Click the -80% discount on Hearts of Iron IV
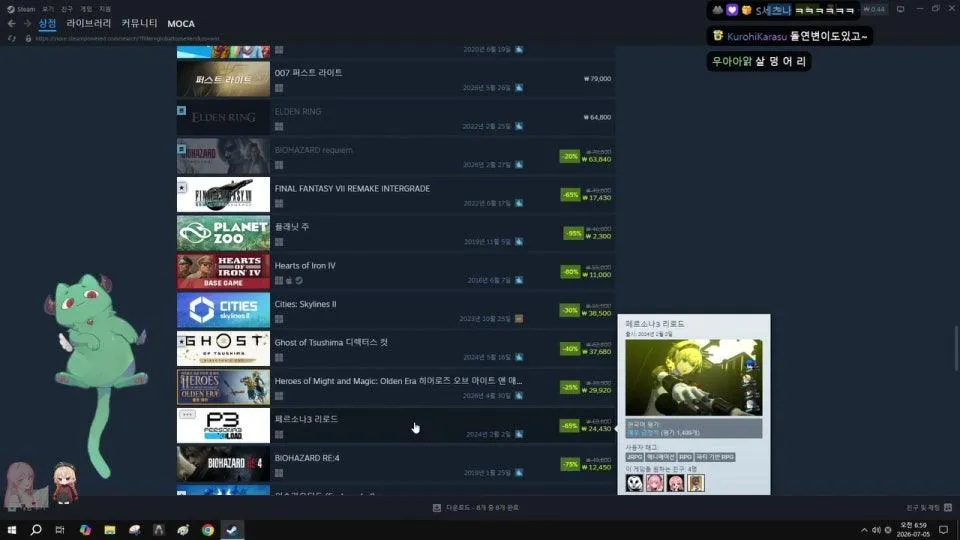 click(570, 272)
